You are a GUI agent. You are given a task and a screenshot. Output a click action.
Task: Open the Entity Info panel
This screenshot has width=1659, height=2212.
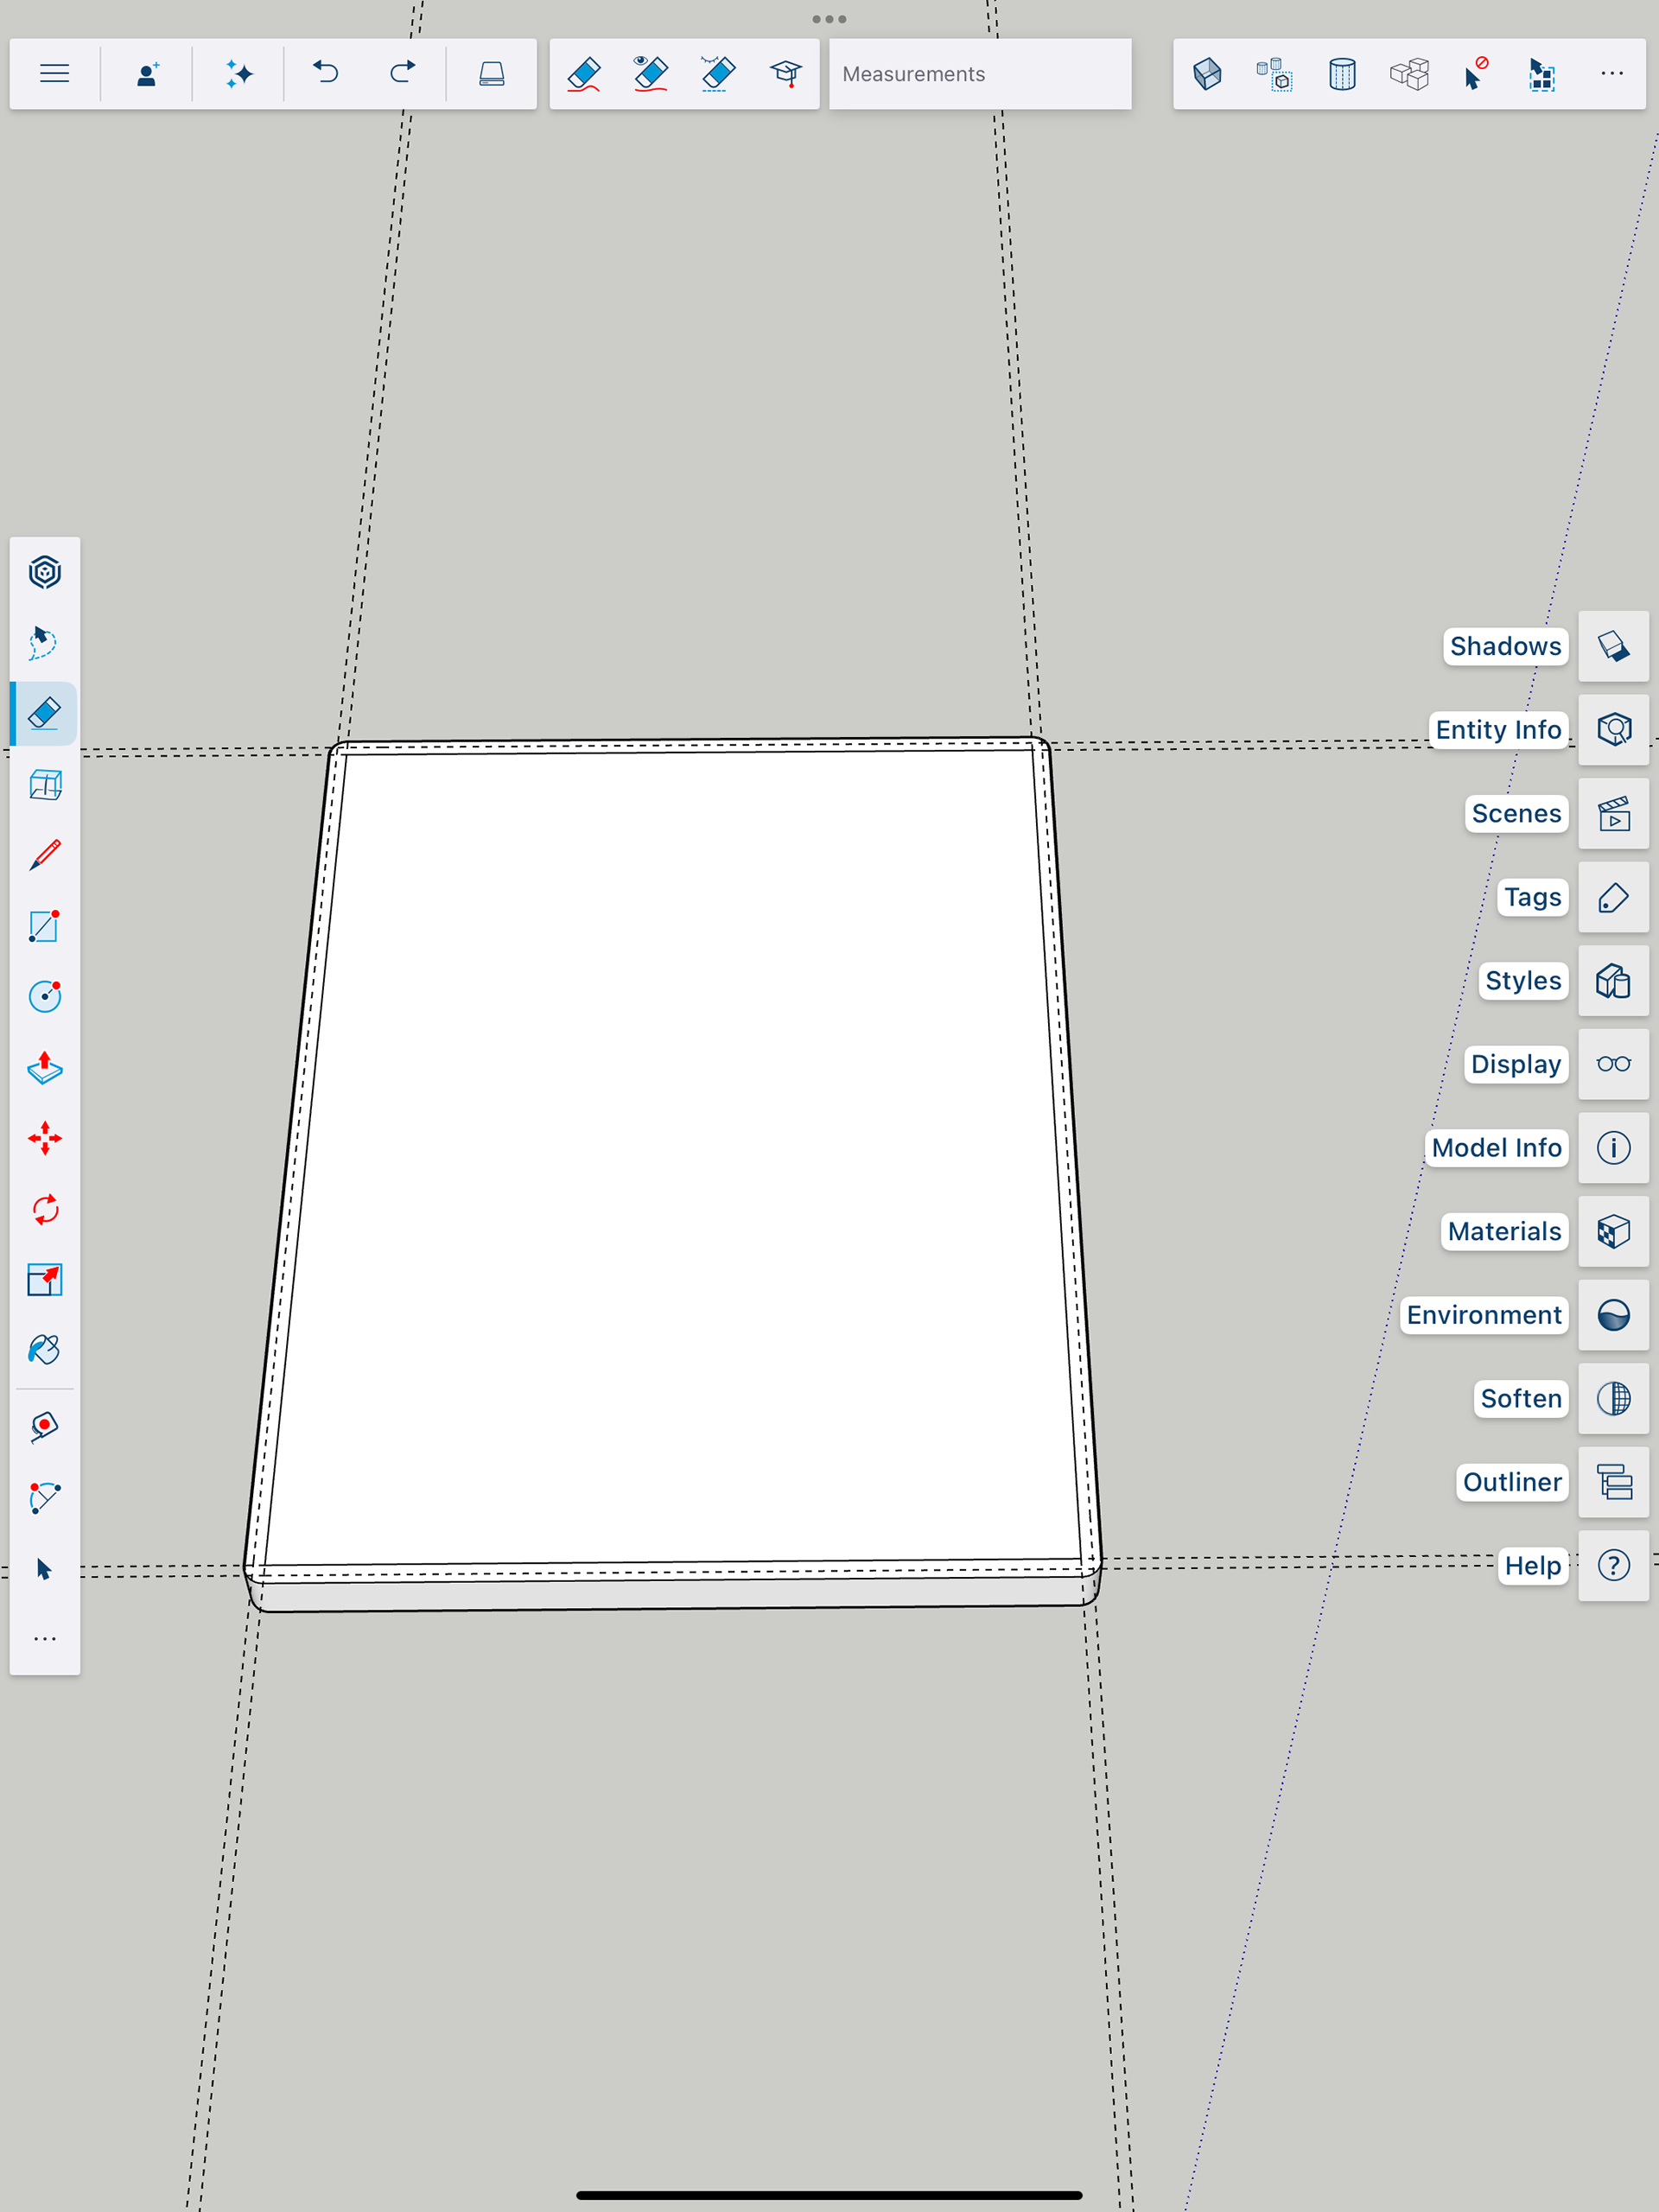[1612, 730]
